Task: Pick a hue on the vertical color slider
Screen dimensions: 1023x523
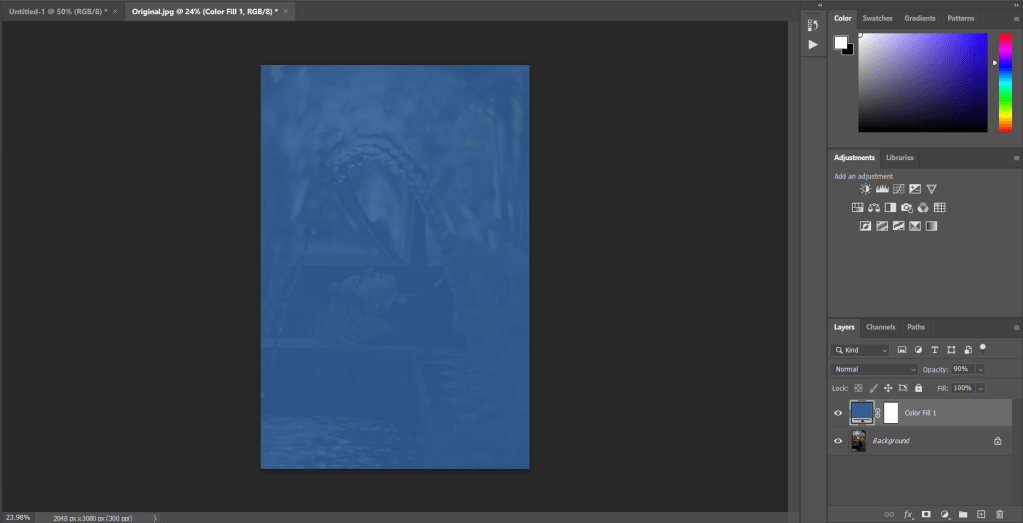Action: (1005, 82)
